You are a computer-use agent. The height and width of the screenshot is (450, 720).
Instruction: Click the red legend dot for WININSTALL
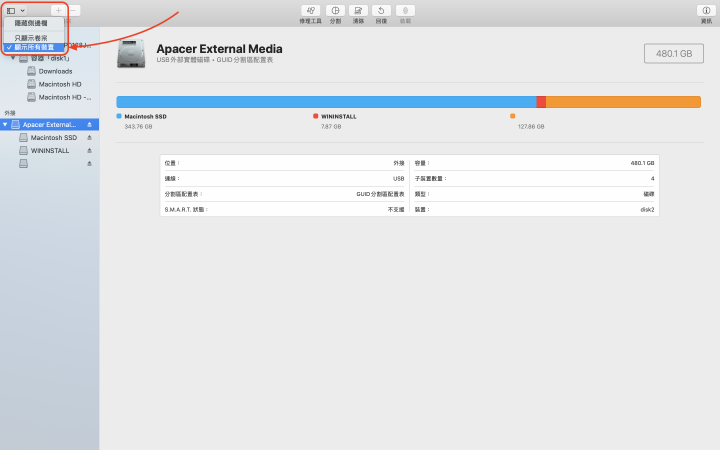coord(315,116)
